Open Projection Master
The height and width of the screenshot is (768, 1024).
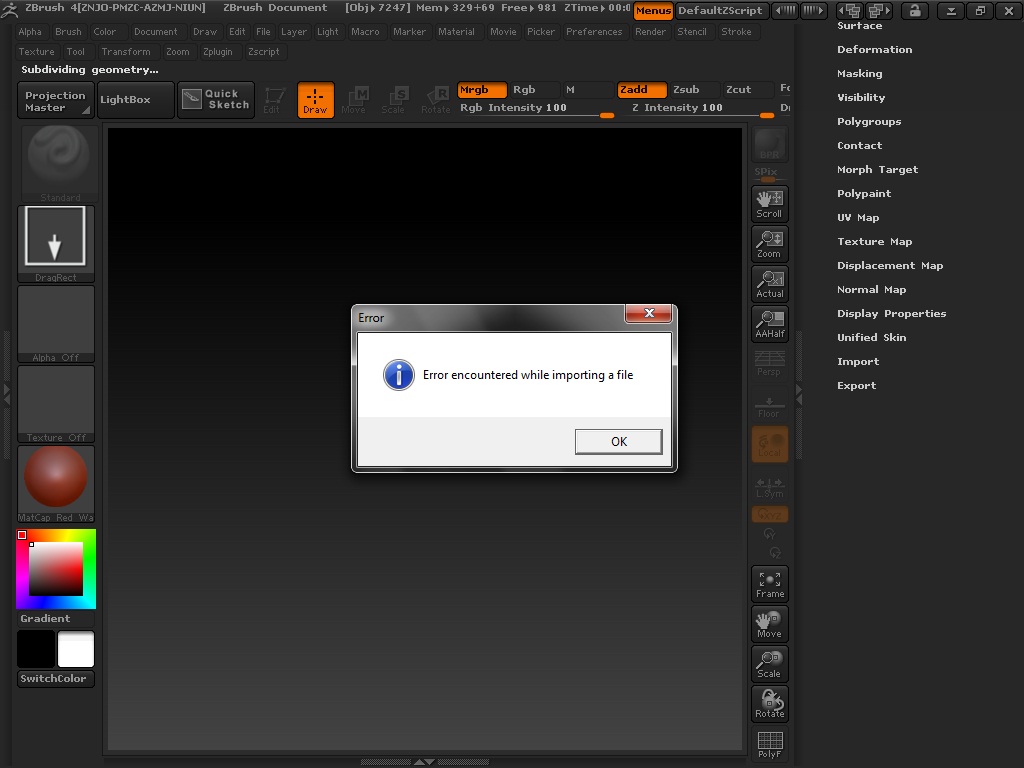56,101
